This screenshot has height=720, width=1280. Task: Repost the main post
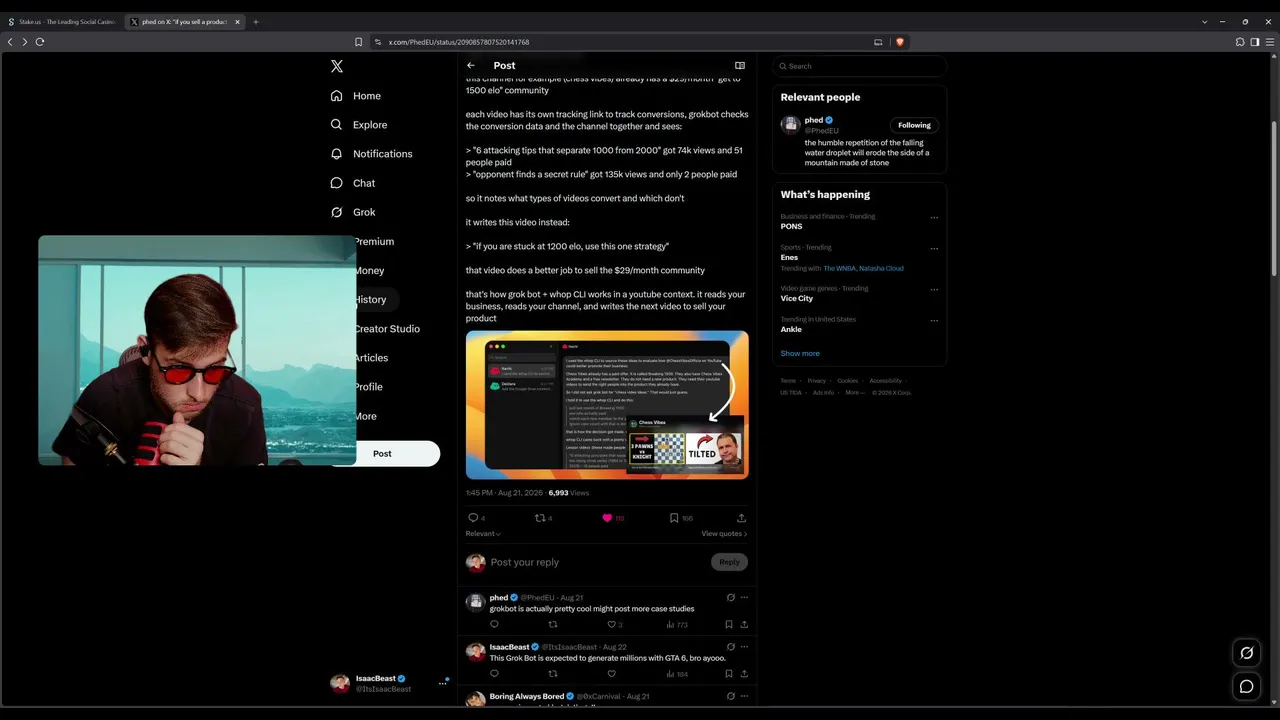click(540, 518)
